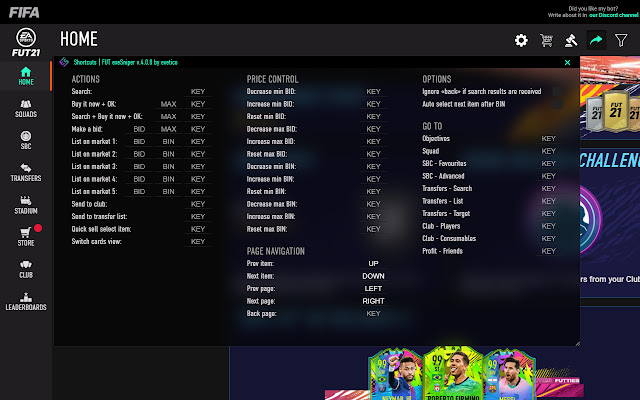Set KEY field for Go to Squad
This screenshot has height=400, width=640.
[549, 151]
